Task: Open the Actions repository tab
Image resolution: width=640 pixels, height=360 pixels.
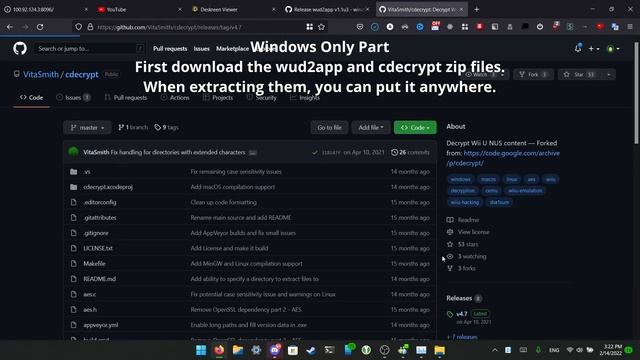Action: pyautogui.click(x=175, y=98)
